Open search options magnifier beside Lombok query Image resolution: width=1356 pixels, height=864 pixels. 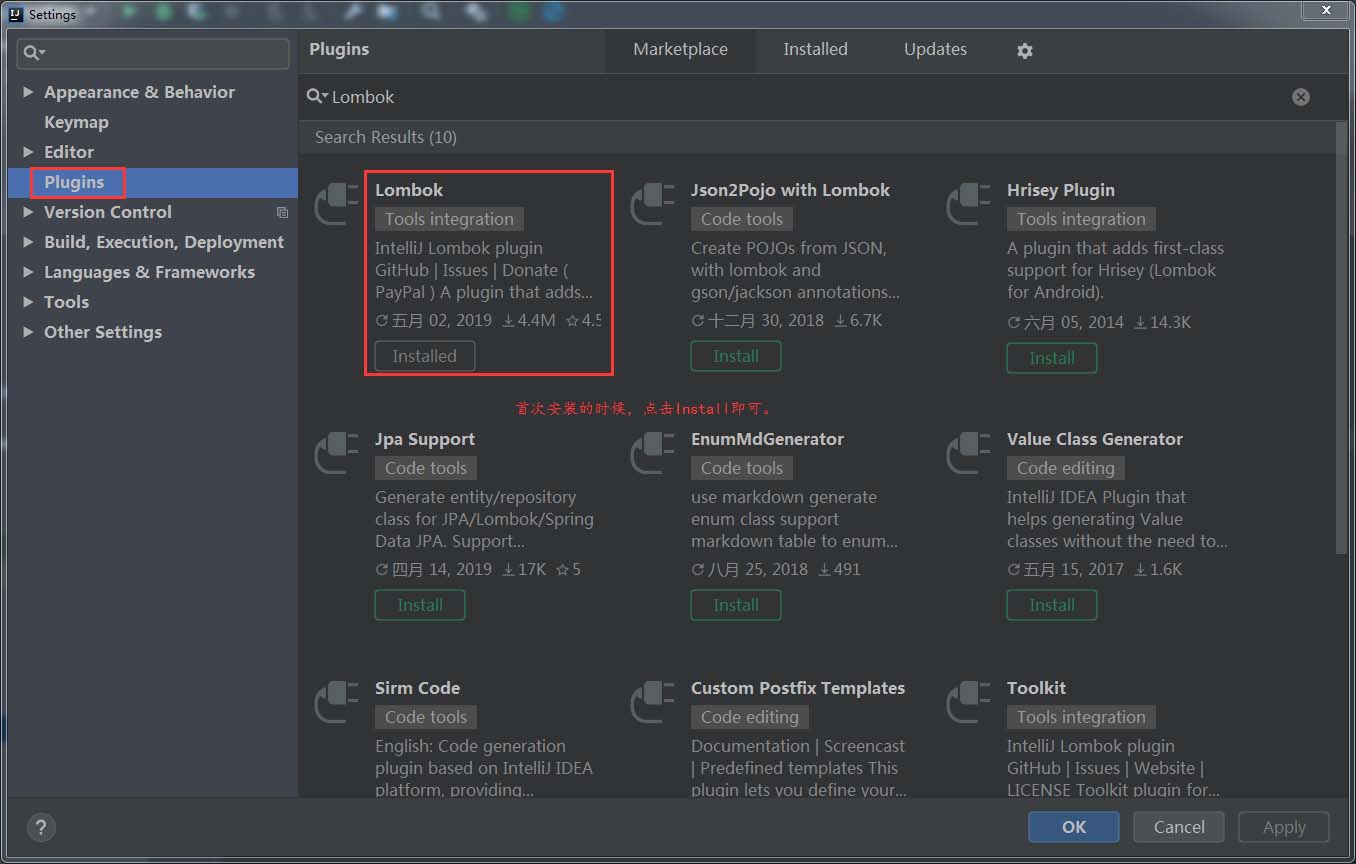[x=317, y=97]
